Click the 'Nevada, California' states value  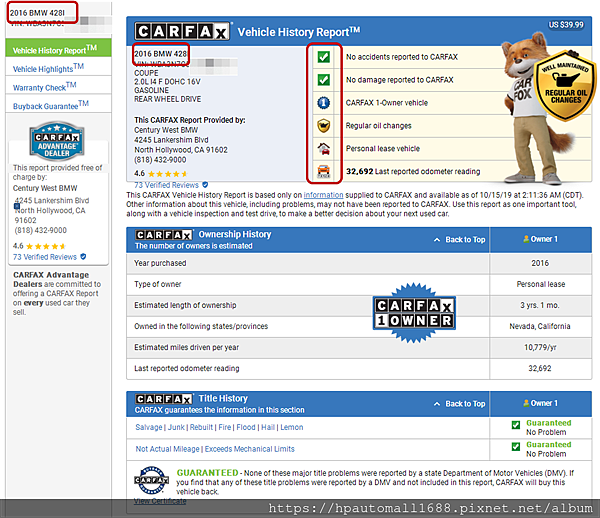[x=540, y=326]
